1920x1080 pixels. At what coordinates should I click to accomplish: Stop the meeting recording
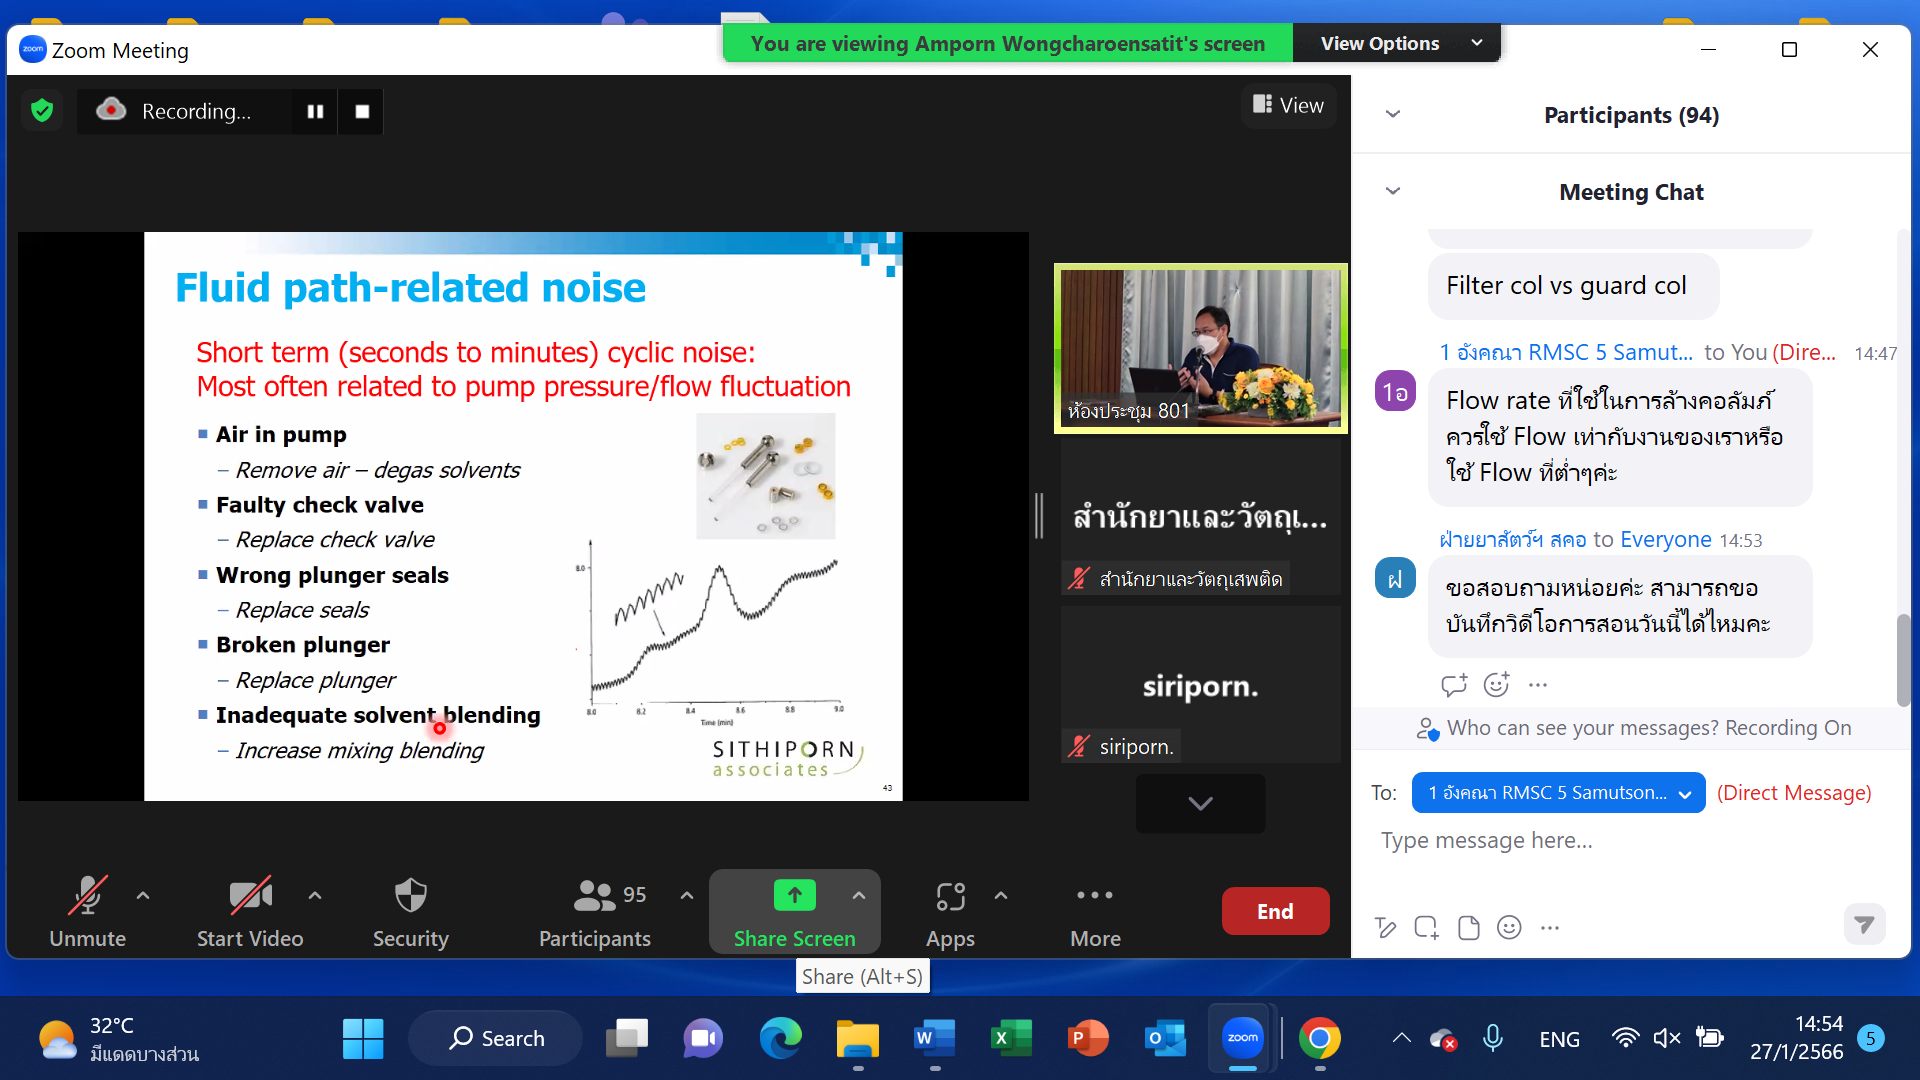[x=362, y=111]
